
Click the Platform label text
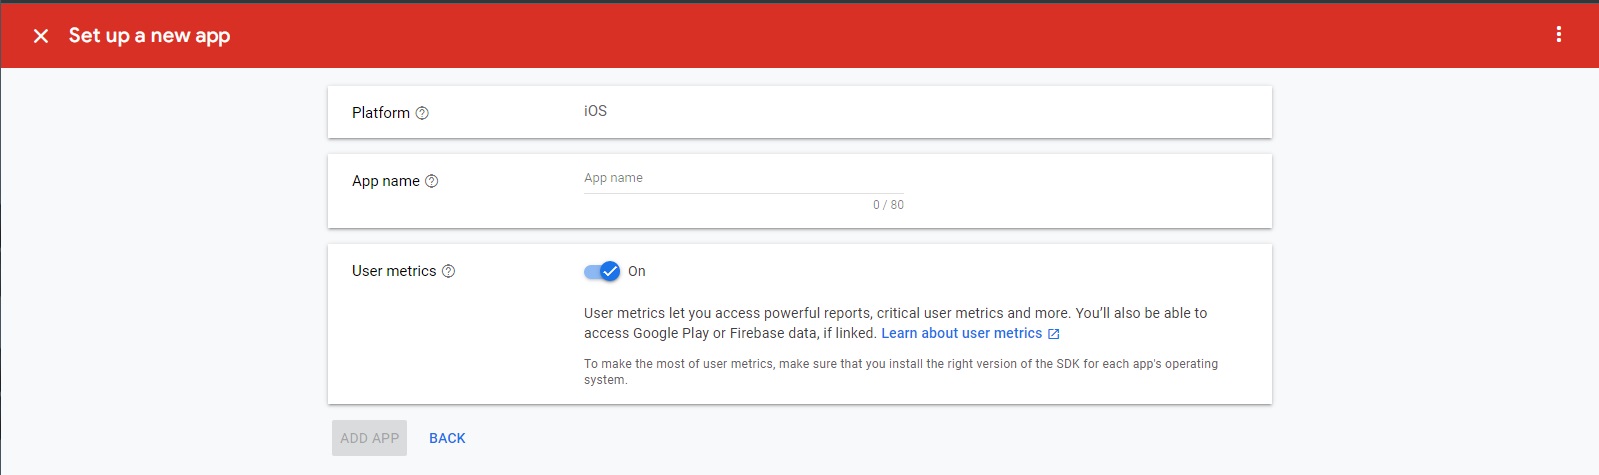[381, 113]
